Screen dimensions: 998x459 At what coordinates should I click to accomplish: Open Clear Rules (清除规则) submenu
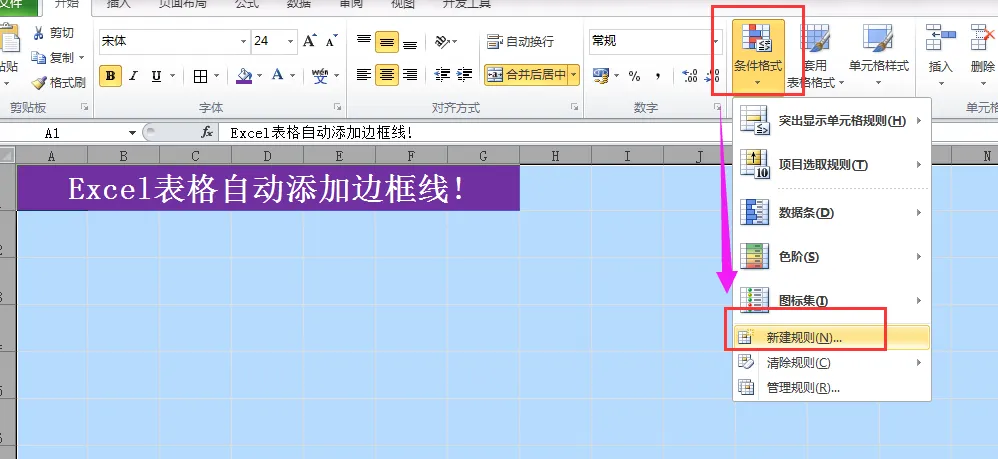coord(832,363)
